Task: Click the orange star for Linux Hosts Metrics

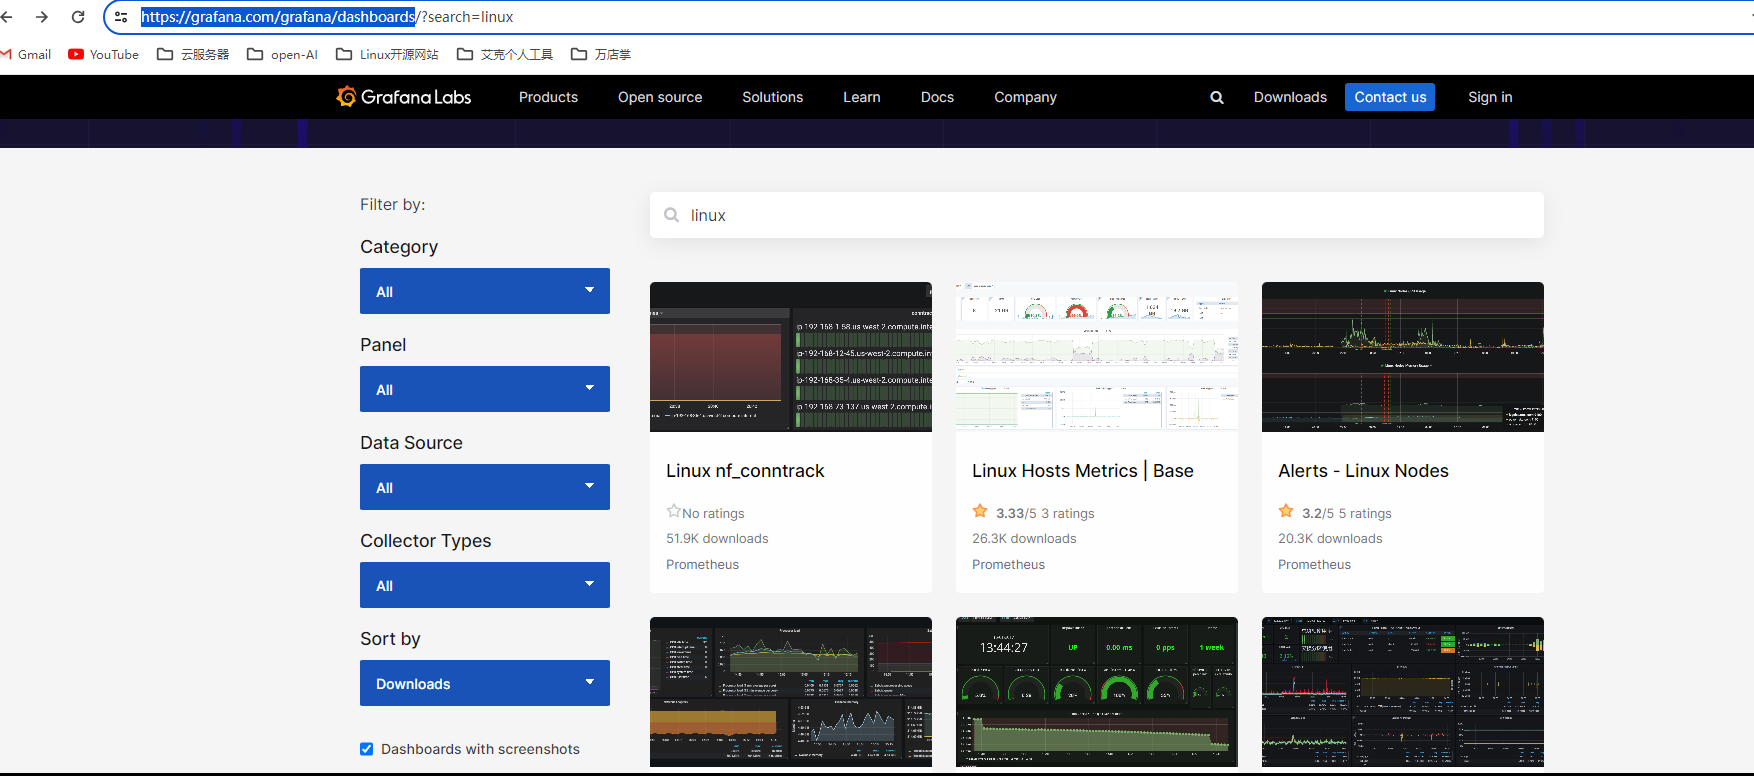Action: pos(980,511)
